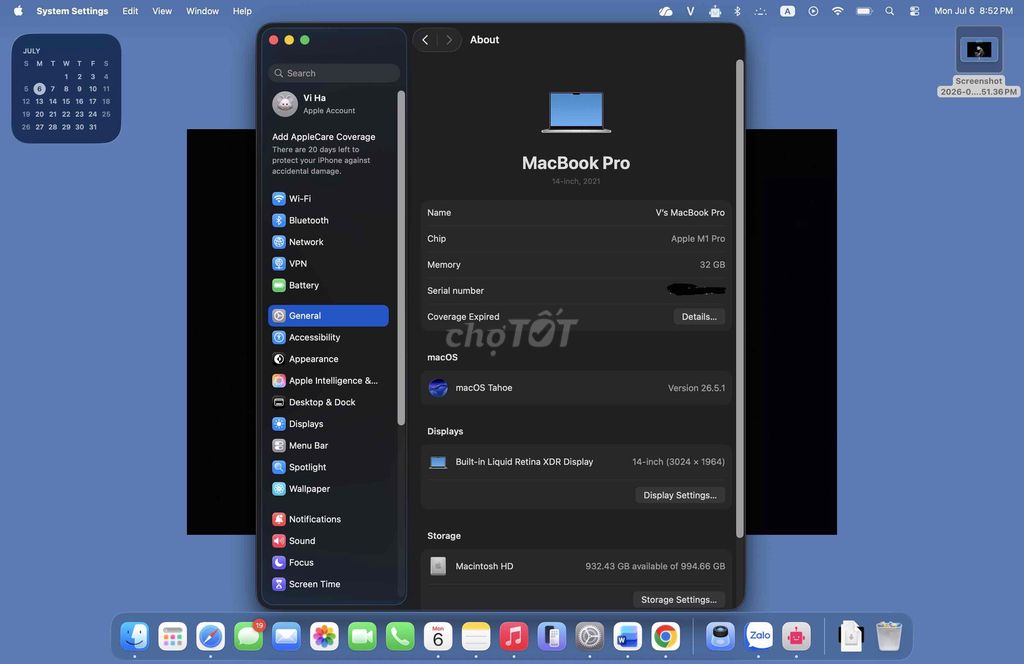This screenshot has height=664, width=1024.
Task: Click the Search field in sidebar
Action: pos(334,73)
